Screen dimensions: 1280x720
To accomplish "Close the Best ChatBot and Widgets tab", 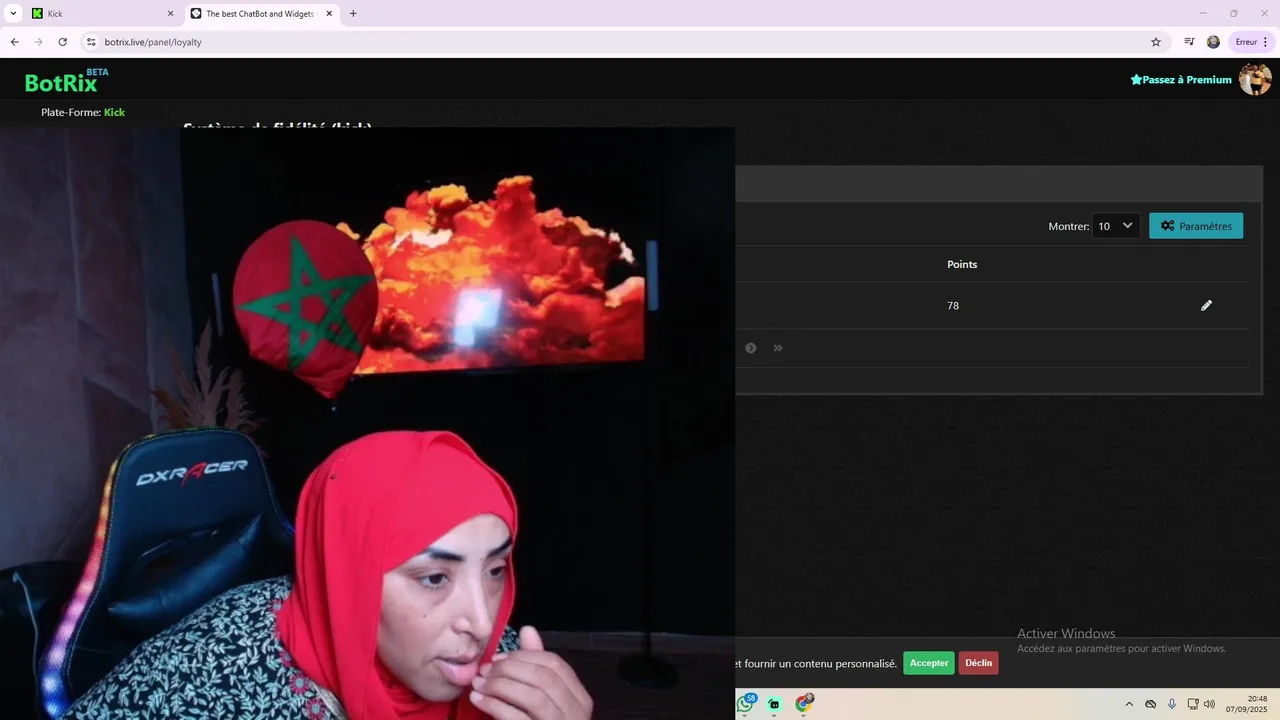I will (x=329, y=14).
